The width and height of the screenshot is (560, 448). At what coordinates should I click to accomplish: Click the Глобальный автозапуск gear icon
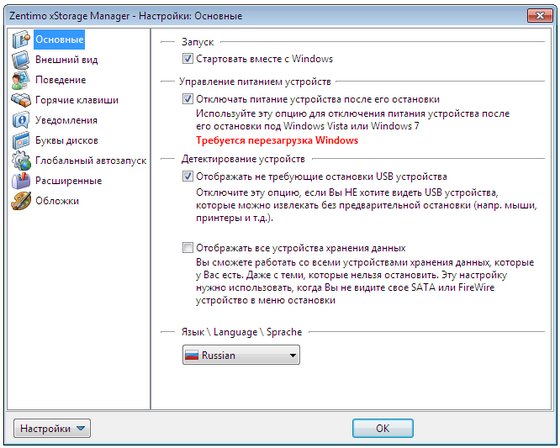coord(21,160)
